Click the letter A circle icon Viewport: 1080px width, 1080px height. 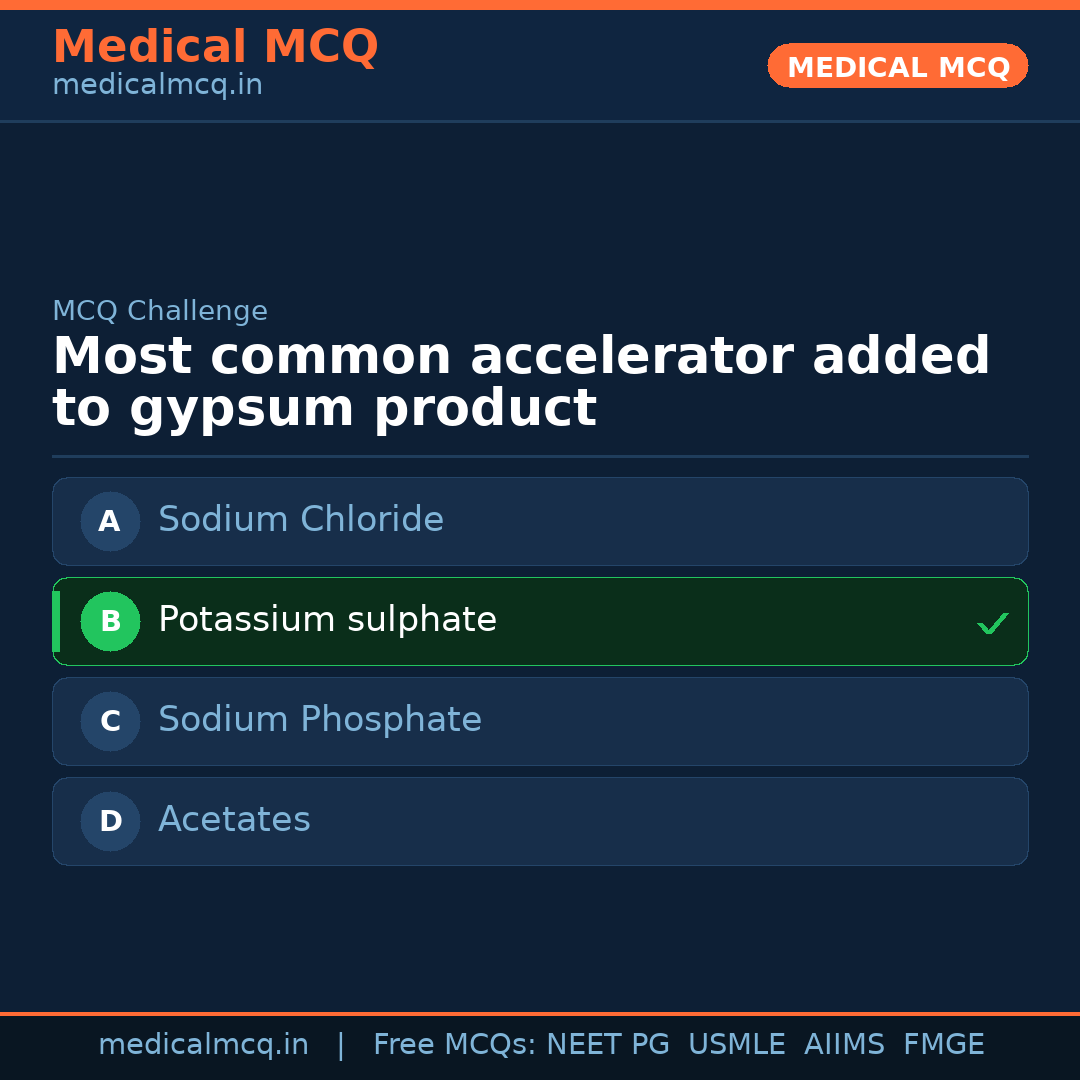(110, 521)
